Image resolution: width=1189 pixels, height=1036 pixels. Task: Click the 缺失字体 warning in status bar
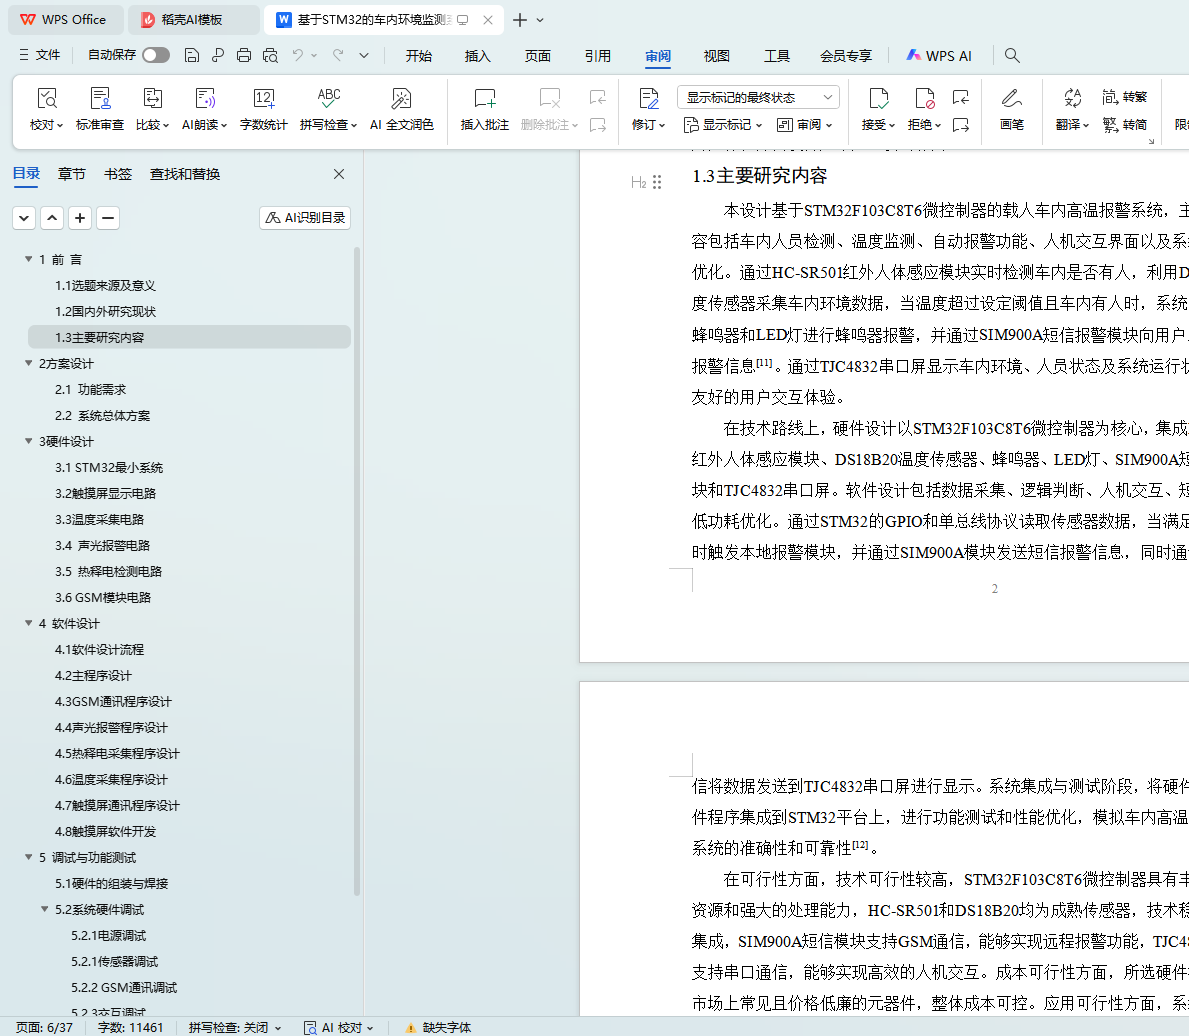tap(438, 1027)
